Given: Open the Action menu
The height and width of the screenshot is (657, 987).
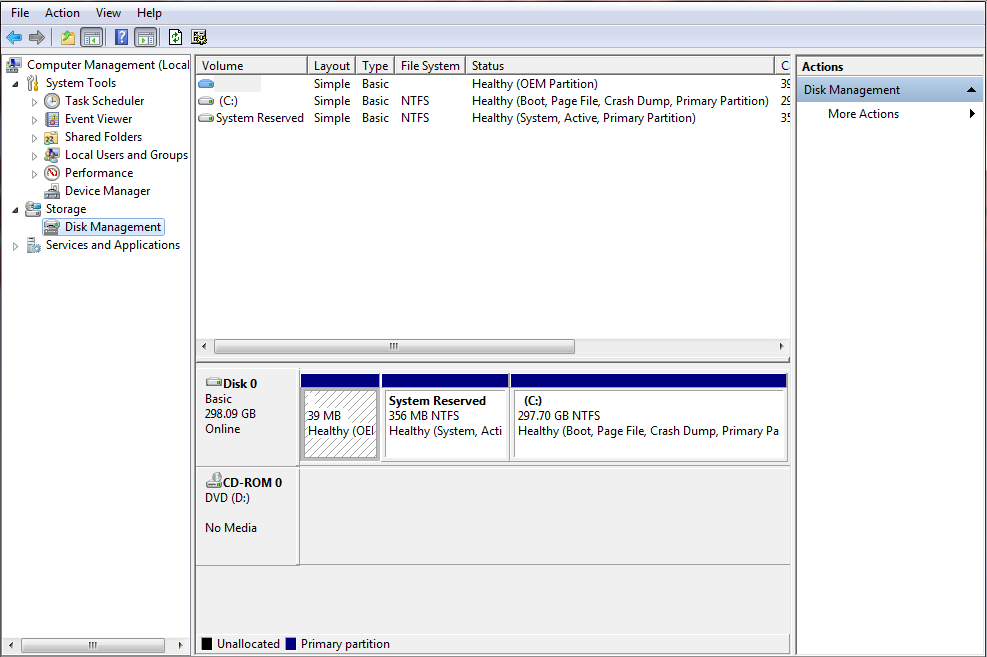Looking at the screenshot, I should click(x=62, y=12).
